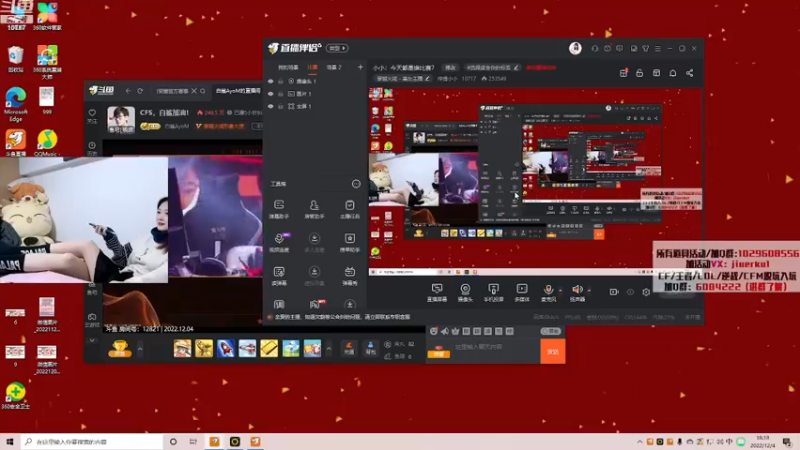
Task: Open the hamburger menu in companion title bar
Action: click(x=658, y=48)
